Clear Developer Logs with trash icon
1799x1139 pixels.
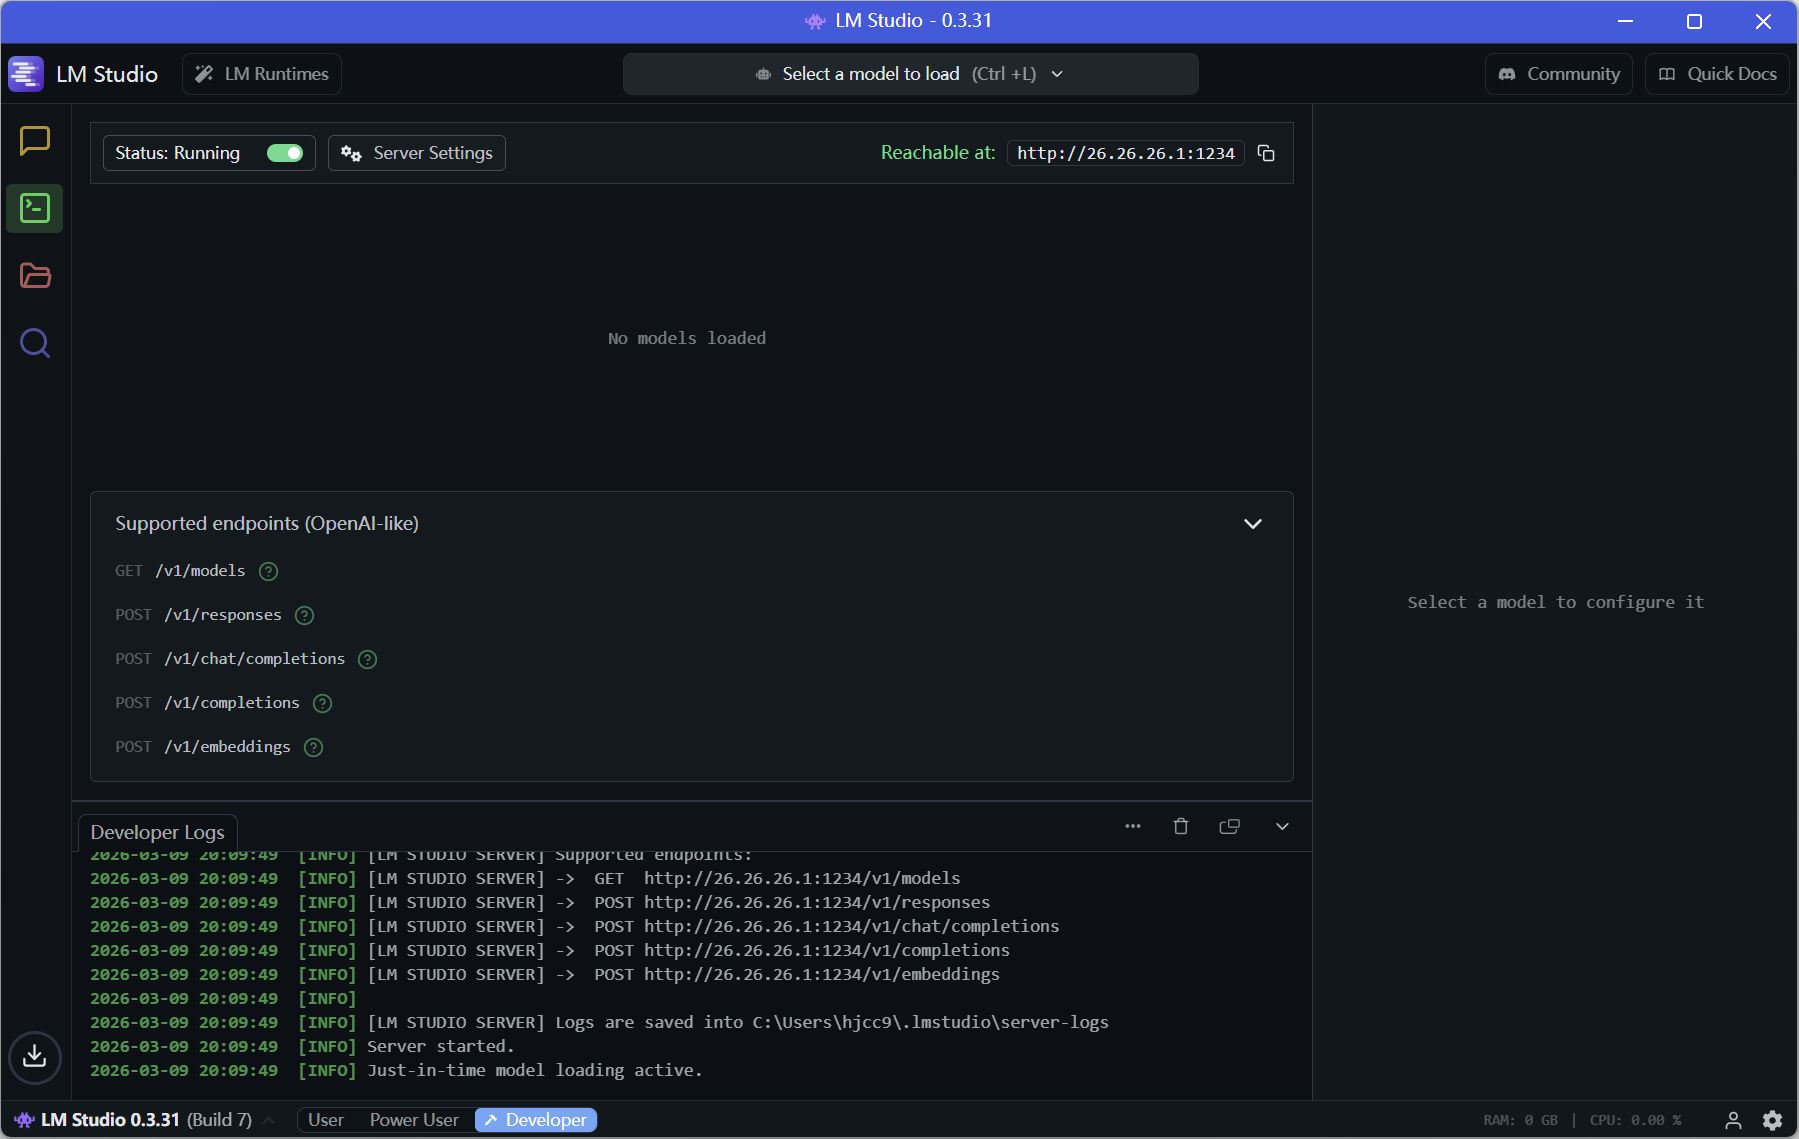[1181, 826]
